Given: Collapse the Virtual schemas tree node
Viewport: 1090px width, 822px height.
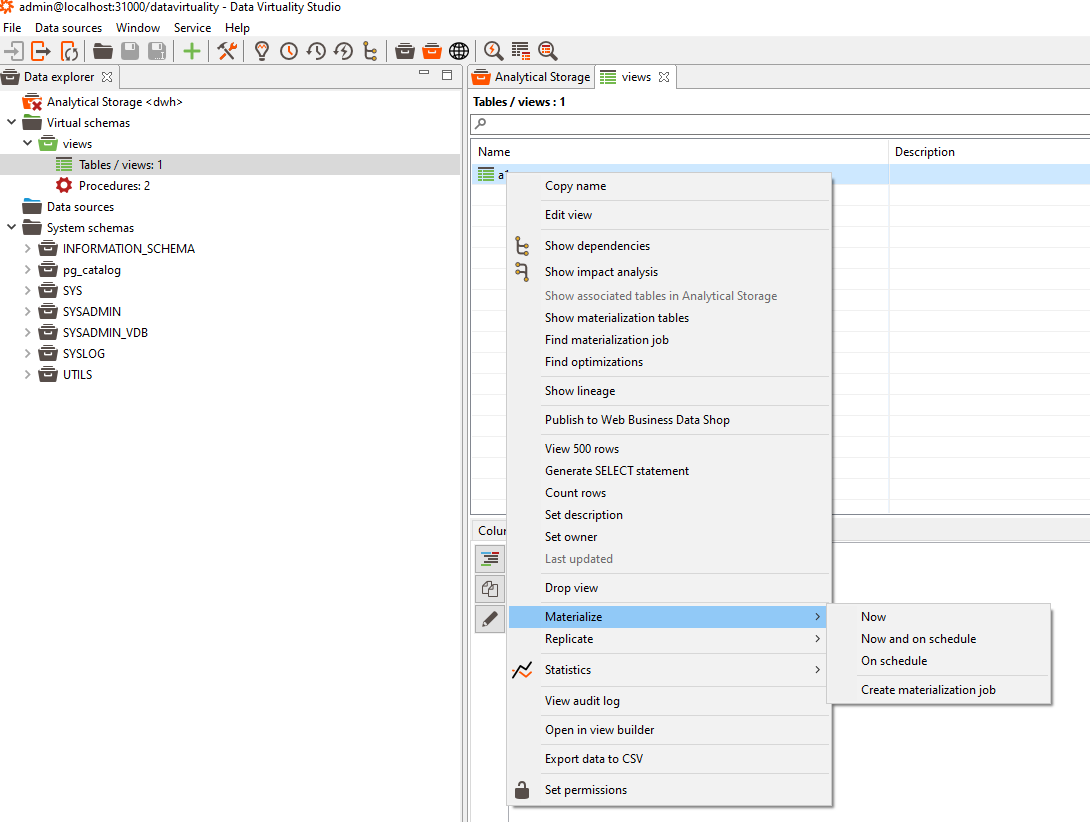Looking at the screenshot, I should tap(12, 123).
